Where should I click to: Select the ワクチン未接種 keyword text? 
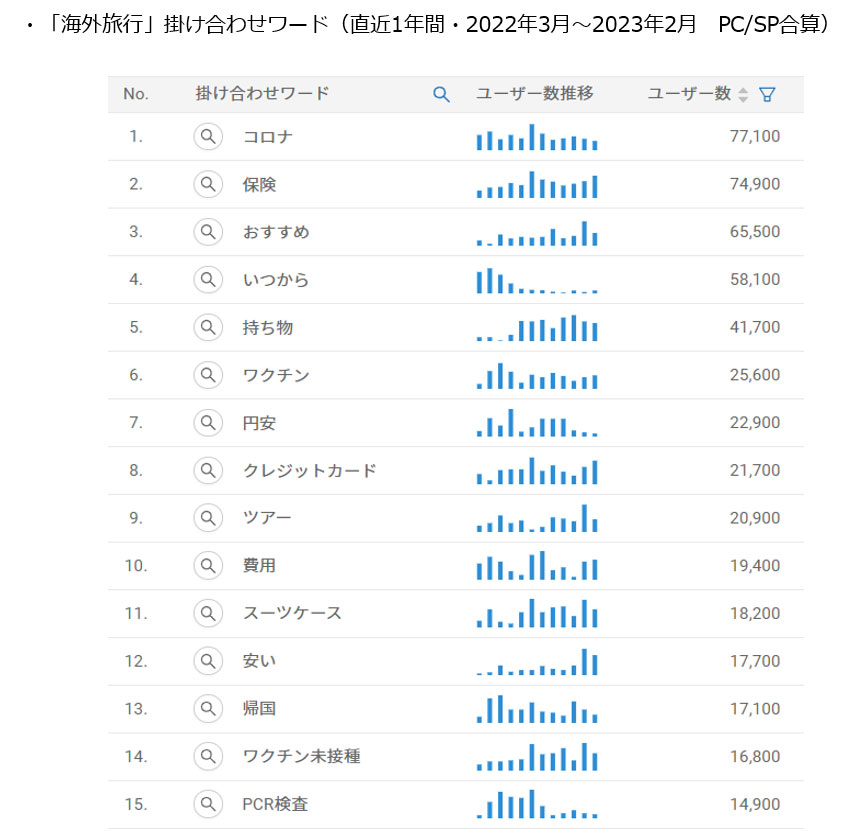tap(301, 756)
